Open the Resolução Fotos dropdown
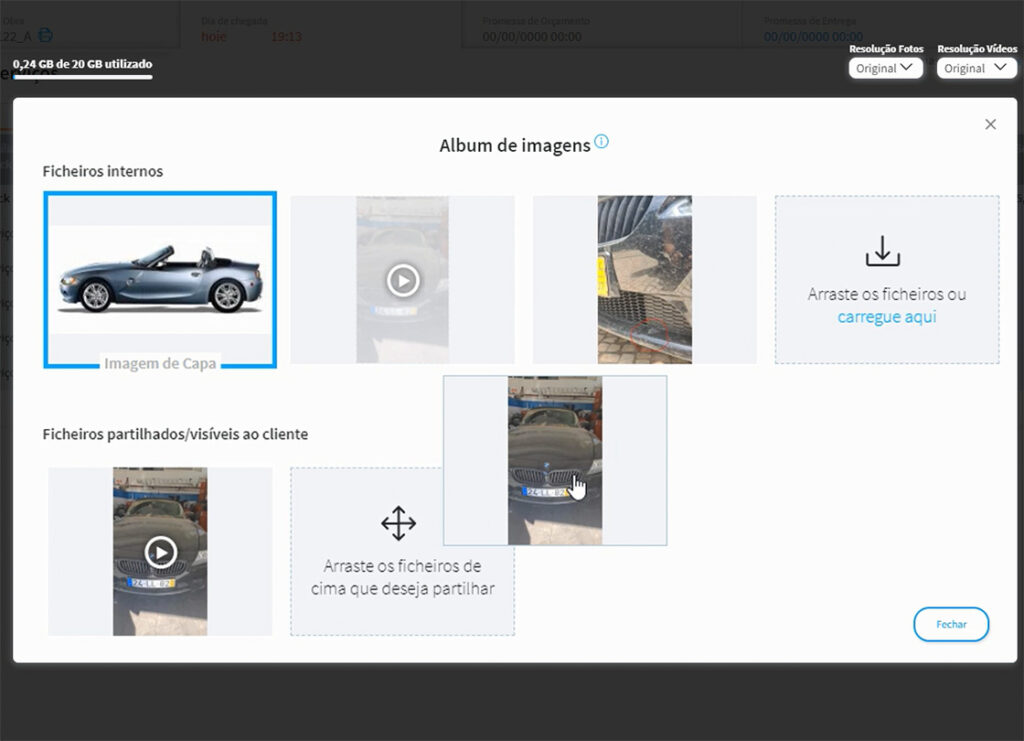The height and width of the screenshot is (741, 1024). [885, 68]
